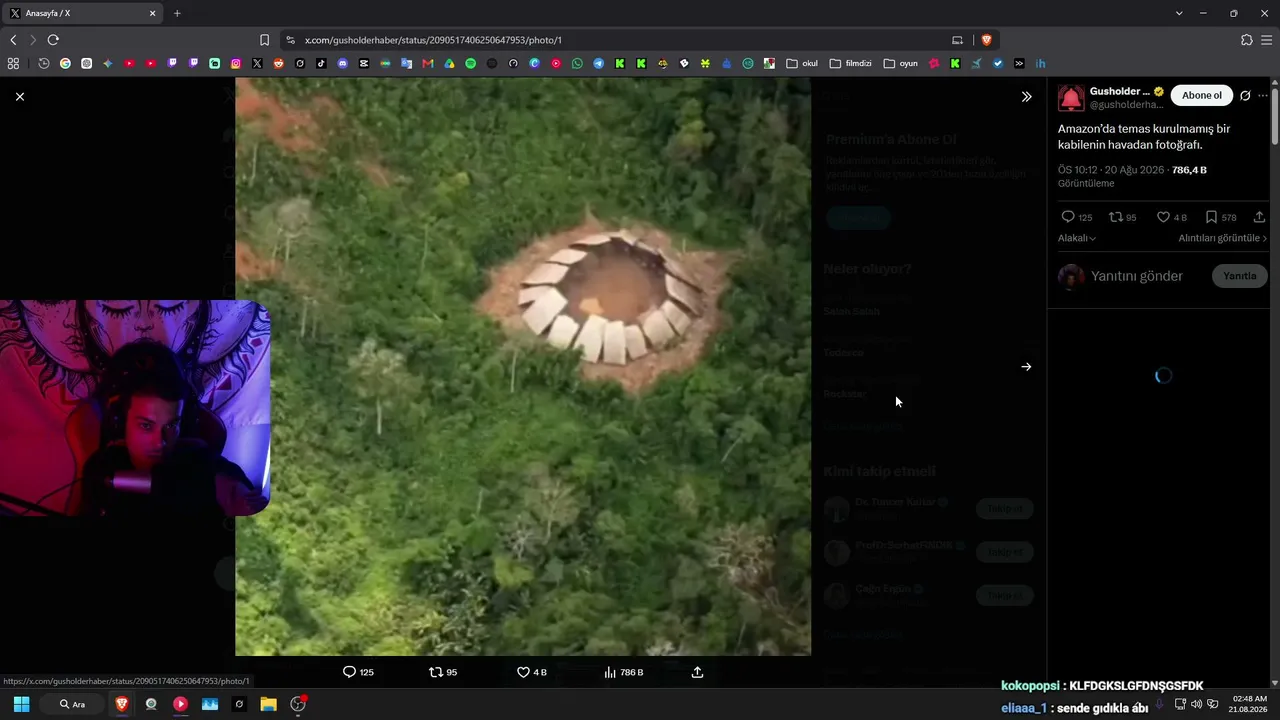1280x720 pixels.
Task: Click the Brave icon in taskbar
Action: [122, 704]
